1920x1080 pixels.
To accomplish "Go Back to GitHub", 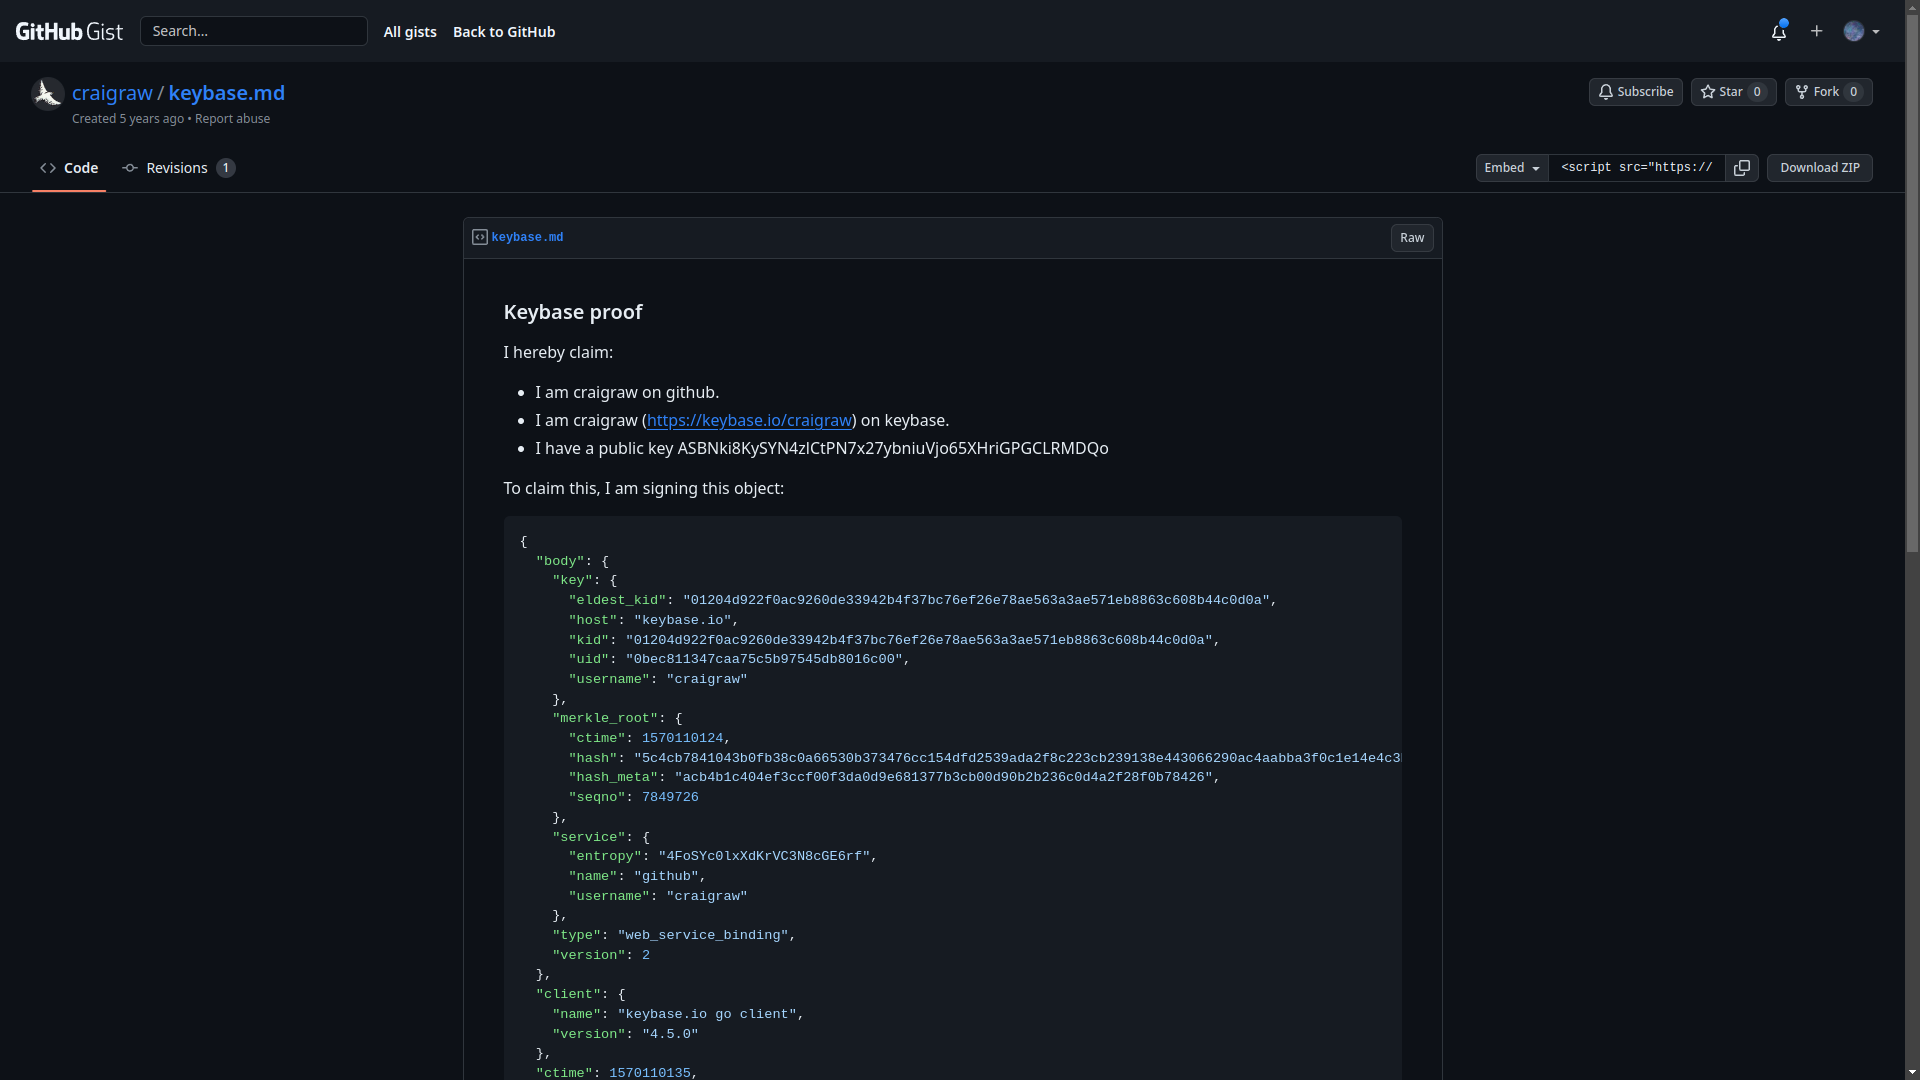I will pyautogui.click(x=504, y=32).
